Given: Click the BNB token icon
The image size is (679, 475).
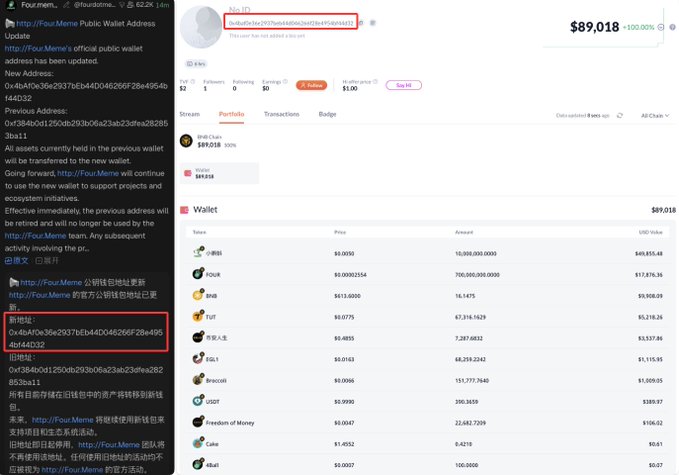Looking at the screenshot, I should tap(198, 295).
